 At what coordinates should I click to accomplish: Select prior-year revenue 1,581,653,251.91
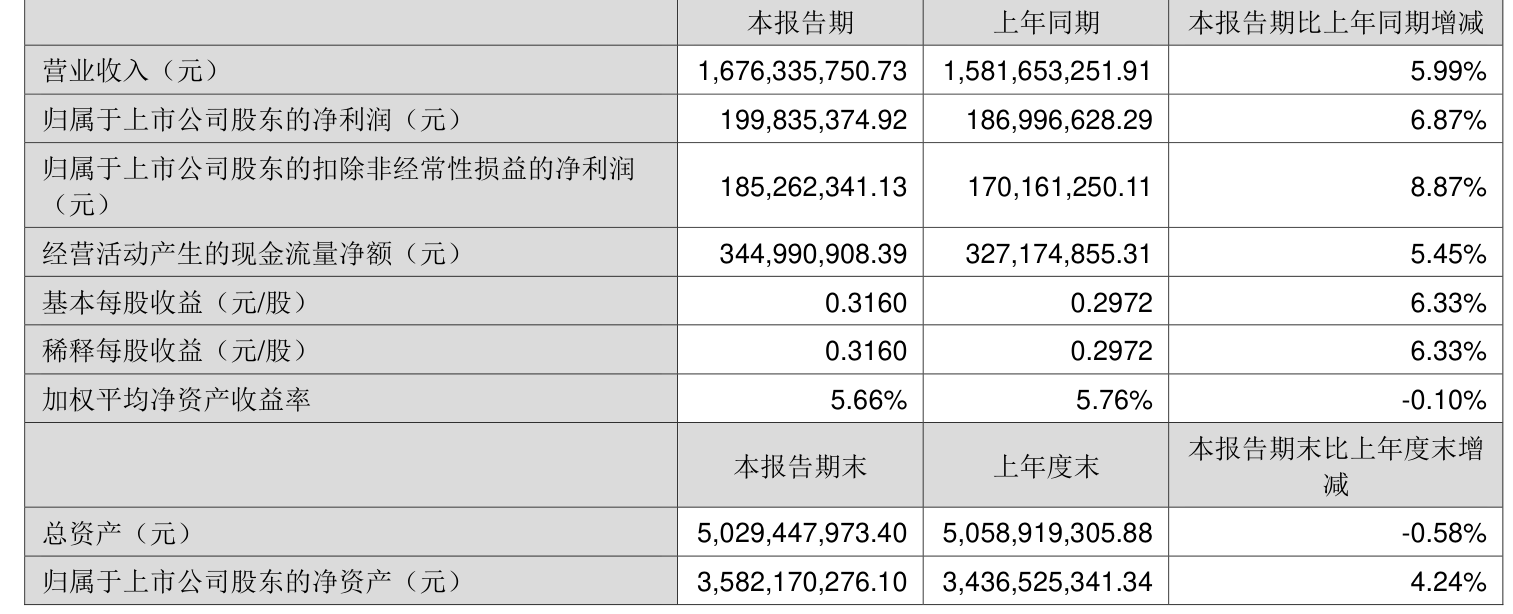[1047, 70]
